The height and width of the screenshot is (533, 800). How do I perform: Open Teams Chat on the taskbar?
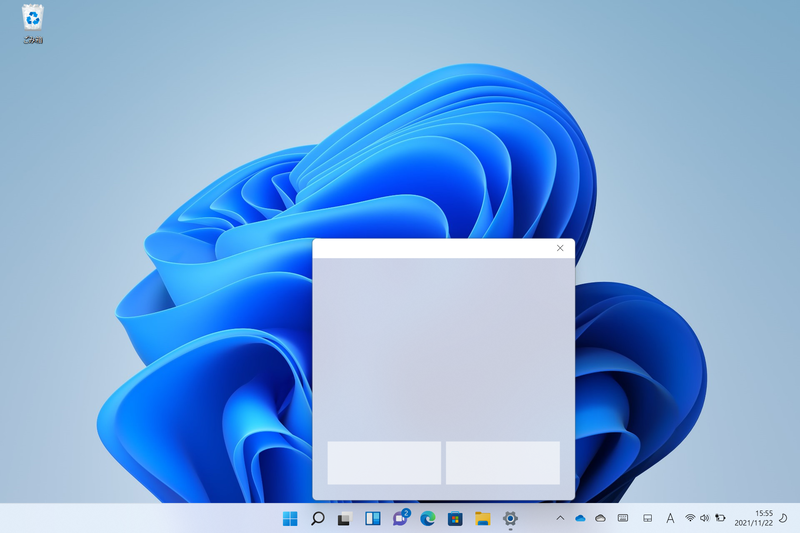click(401, 518)
